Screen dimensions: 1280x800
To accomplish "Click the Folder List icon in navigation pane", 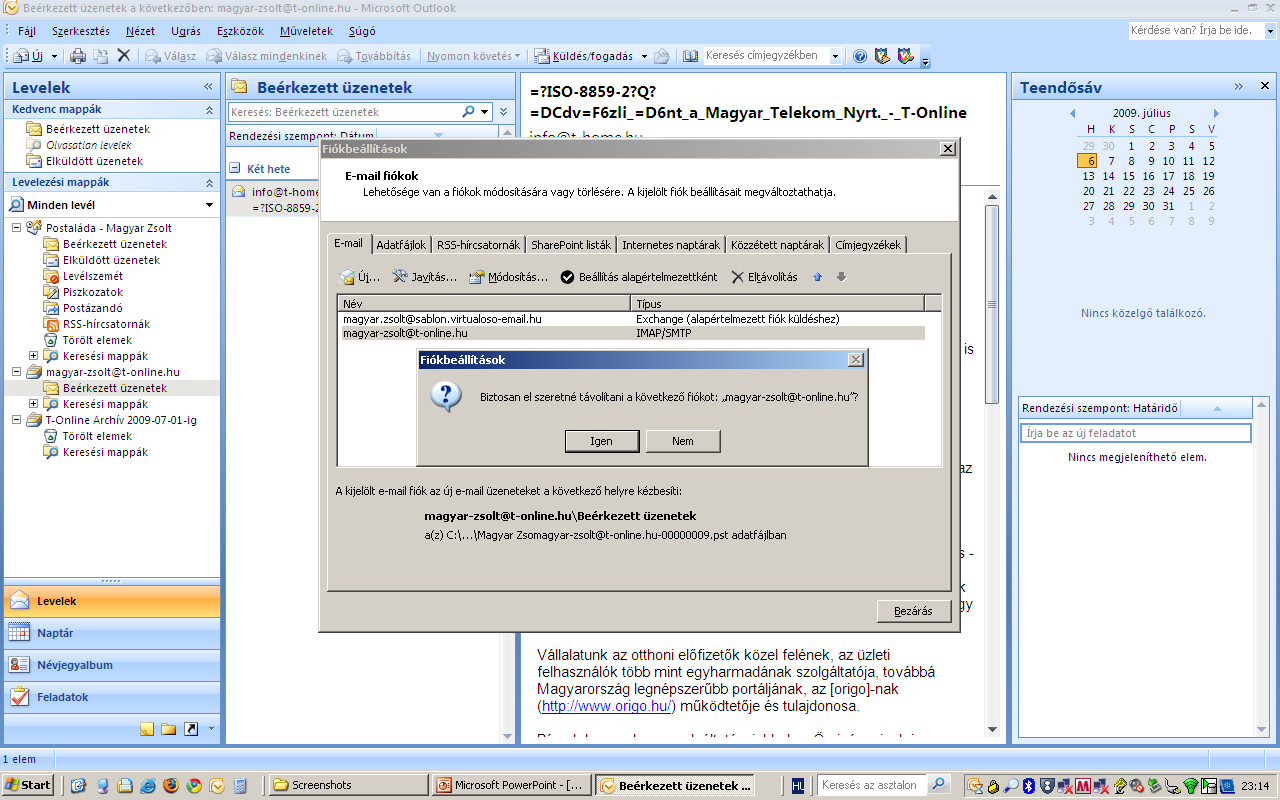I will (168, 729).
